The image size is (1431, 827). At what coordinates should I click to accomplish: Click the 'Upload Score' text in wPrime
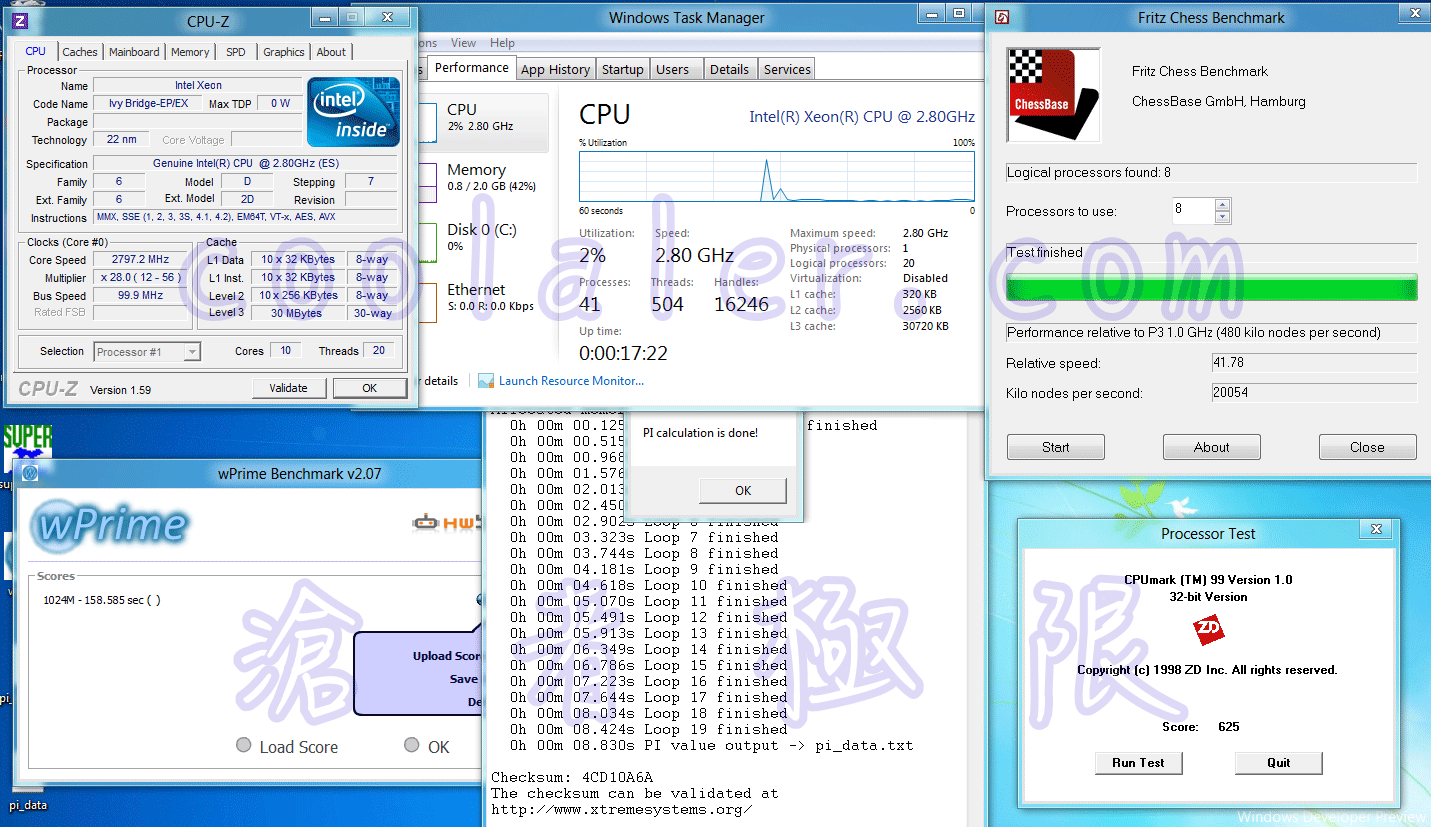coord(447,656)
